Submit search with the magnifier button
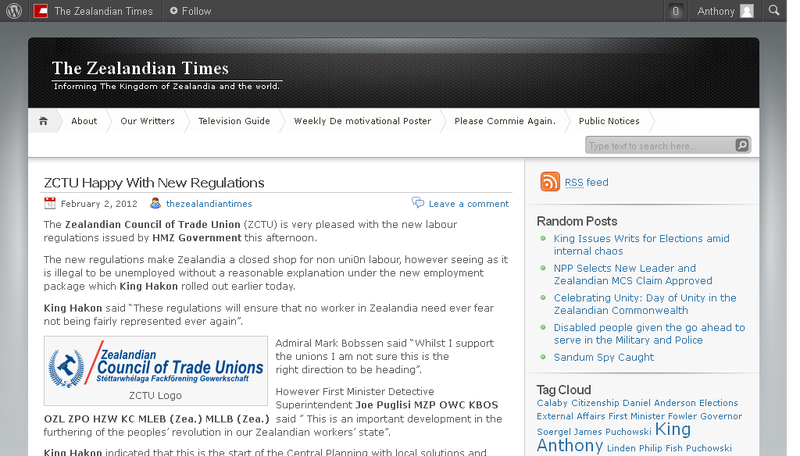The height and width of the screenshot is (456, 800). pos(742,145)
